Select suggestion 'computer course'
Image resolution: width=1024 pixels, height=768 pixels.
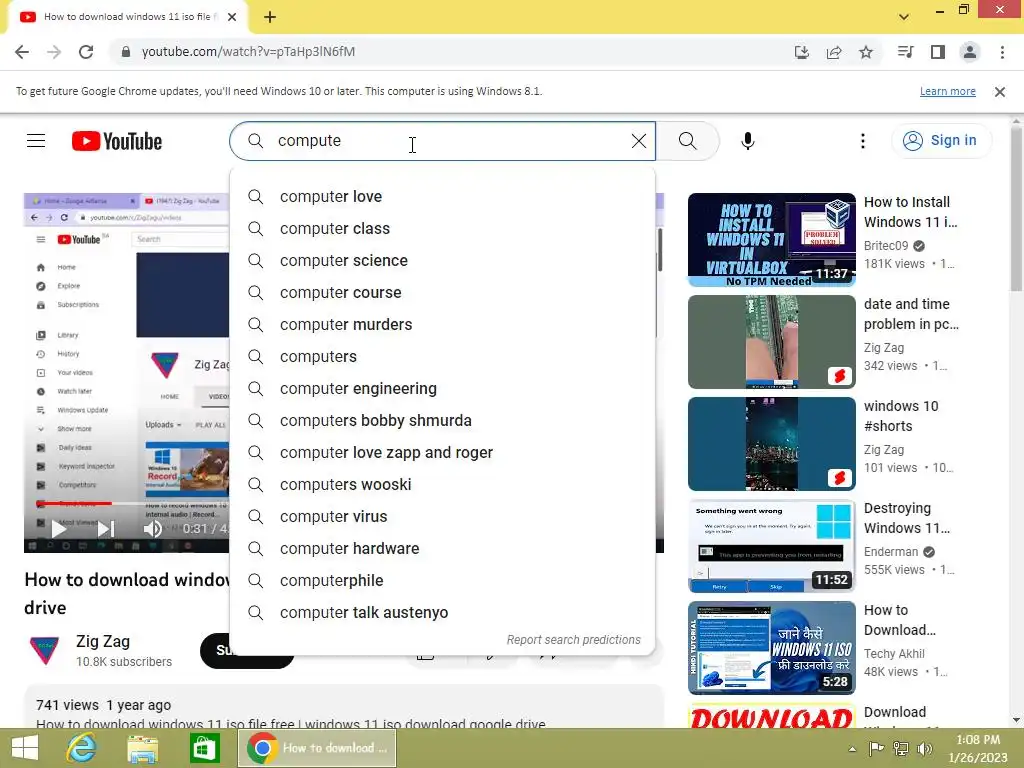pyautogui.click(x=442, y=293)
